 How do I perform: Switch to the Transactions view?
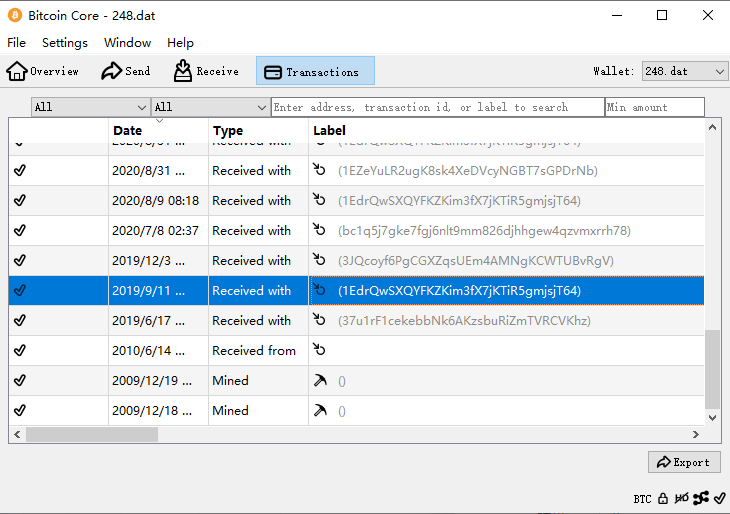(315, 71)
